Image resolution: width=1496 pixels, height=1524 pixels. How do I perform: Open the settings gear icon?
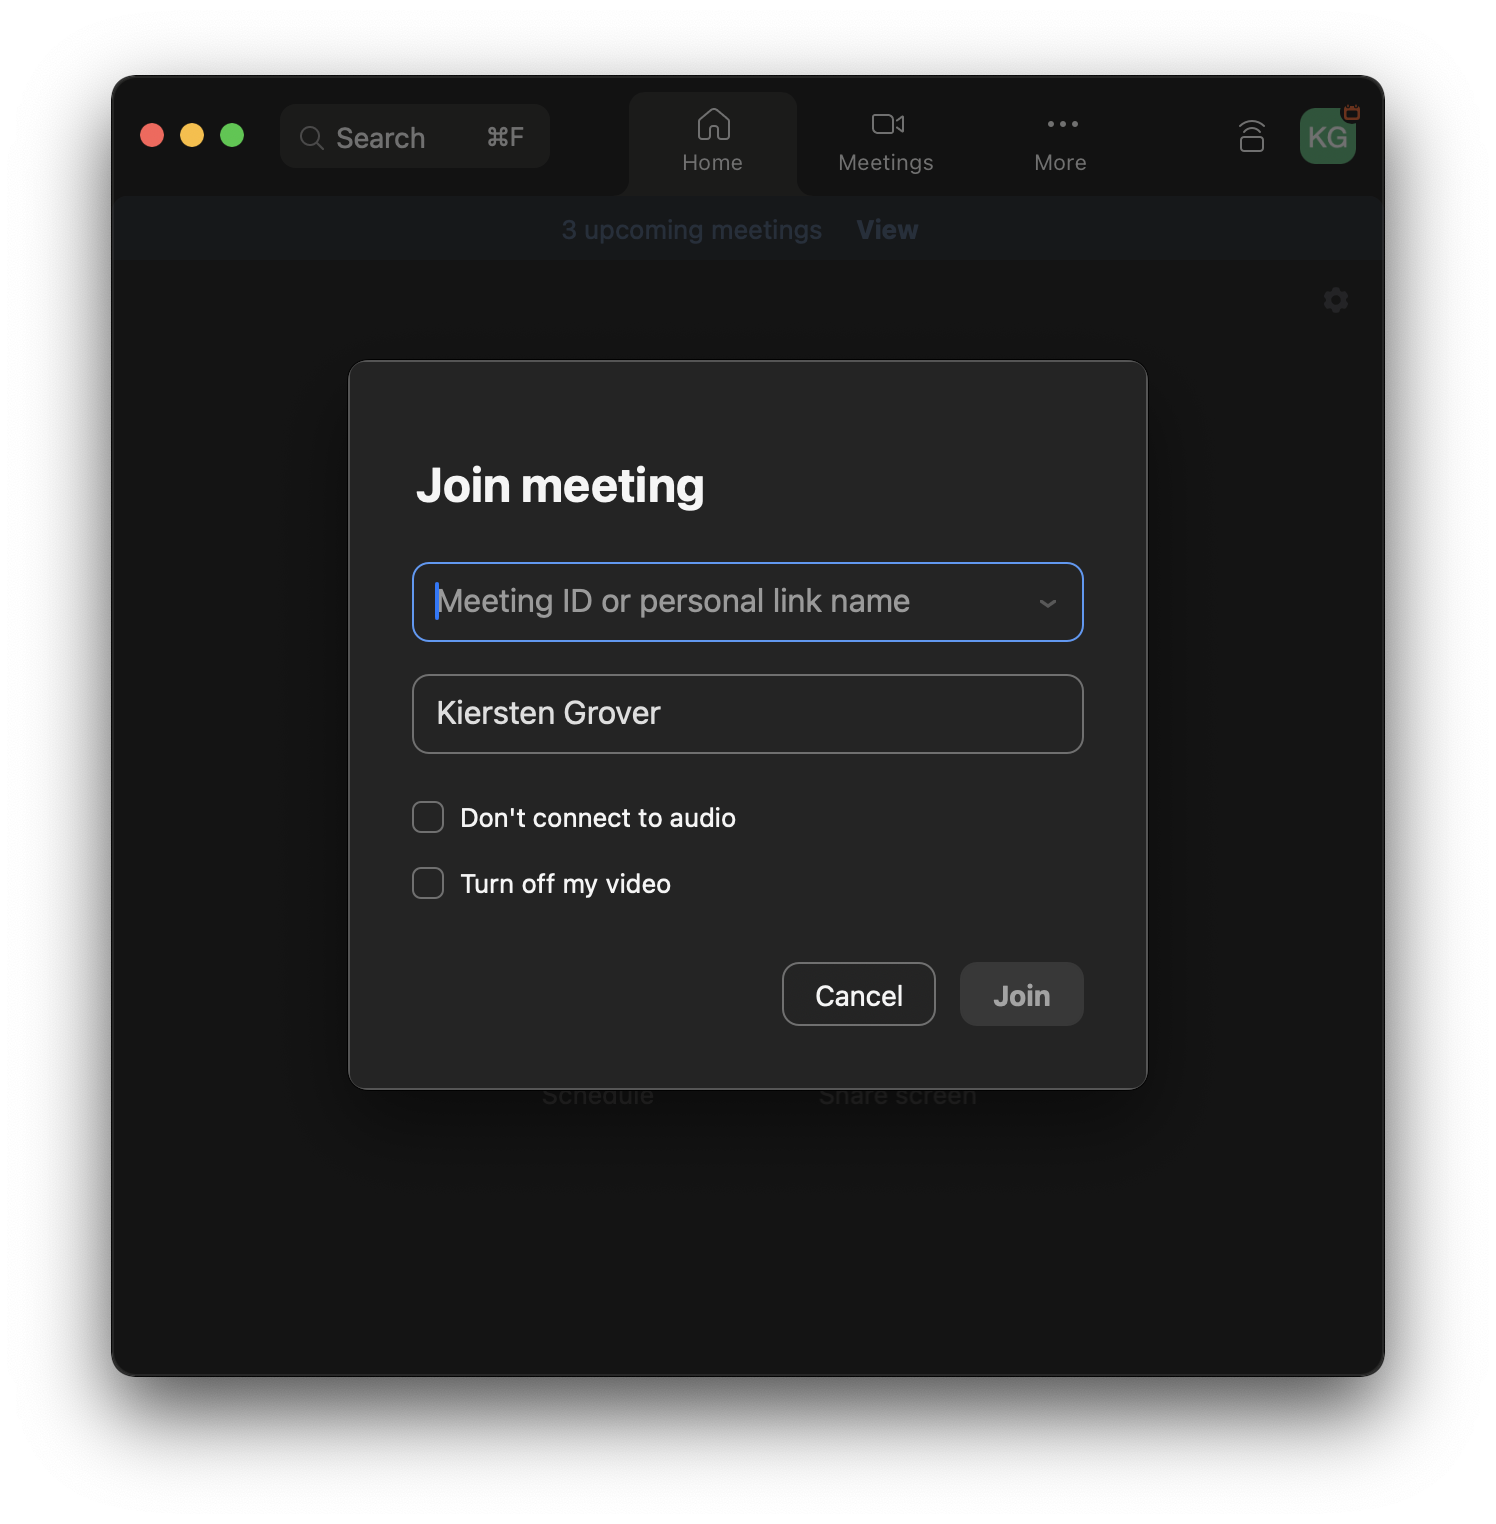(x=1335, y=300)
